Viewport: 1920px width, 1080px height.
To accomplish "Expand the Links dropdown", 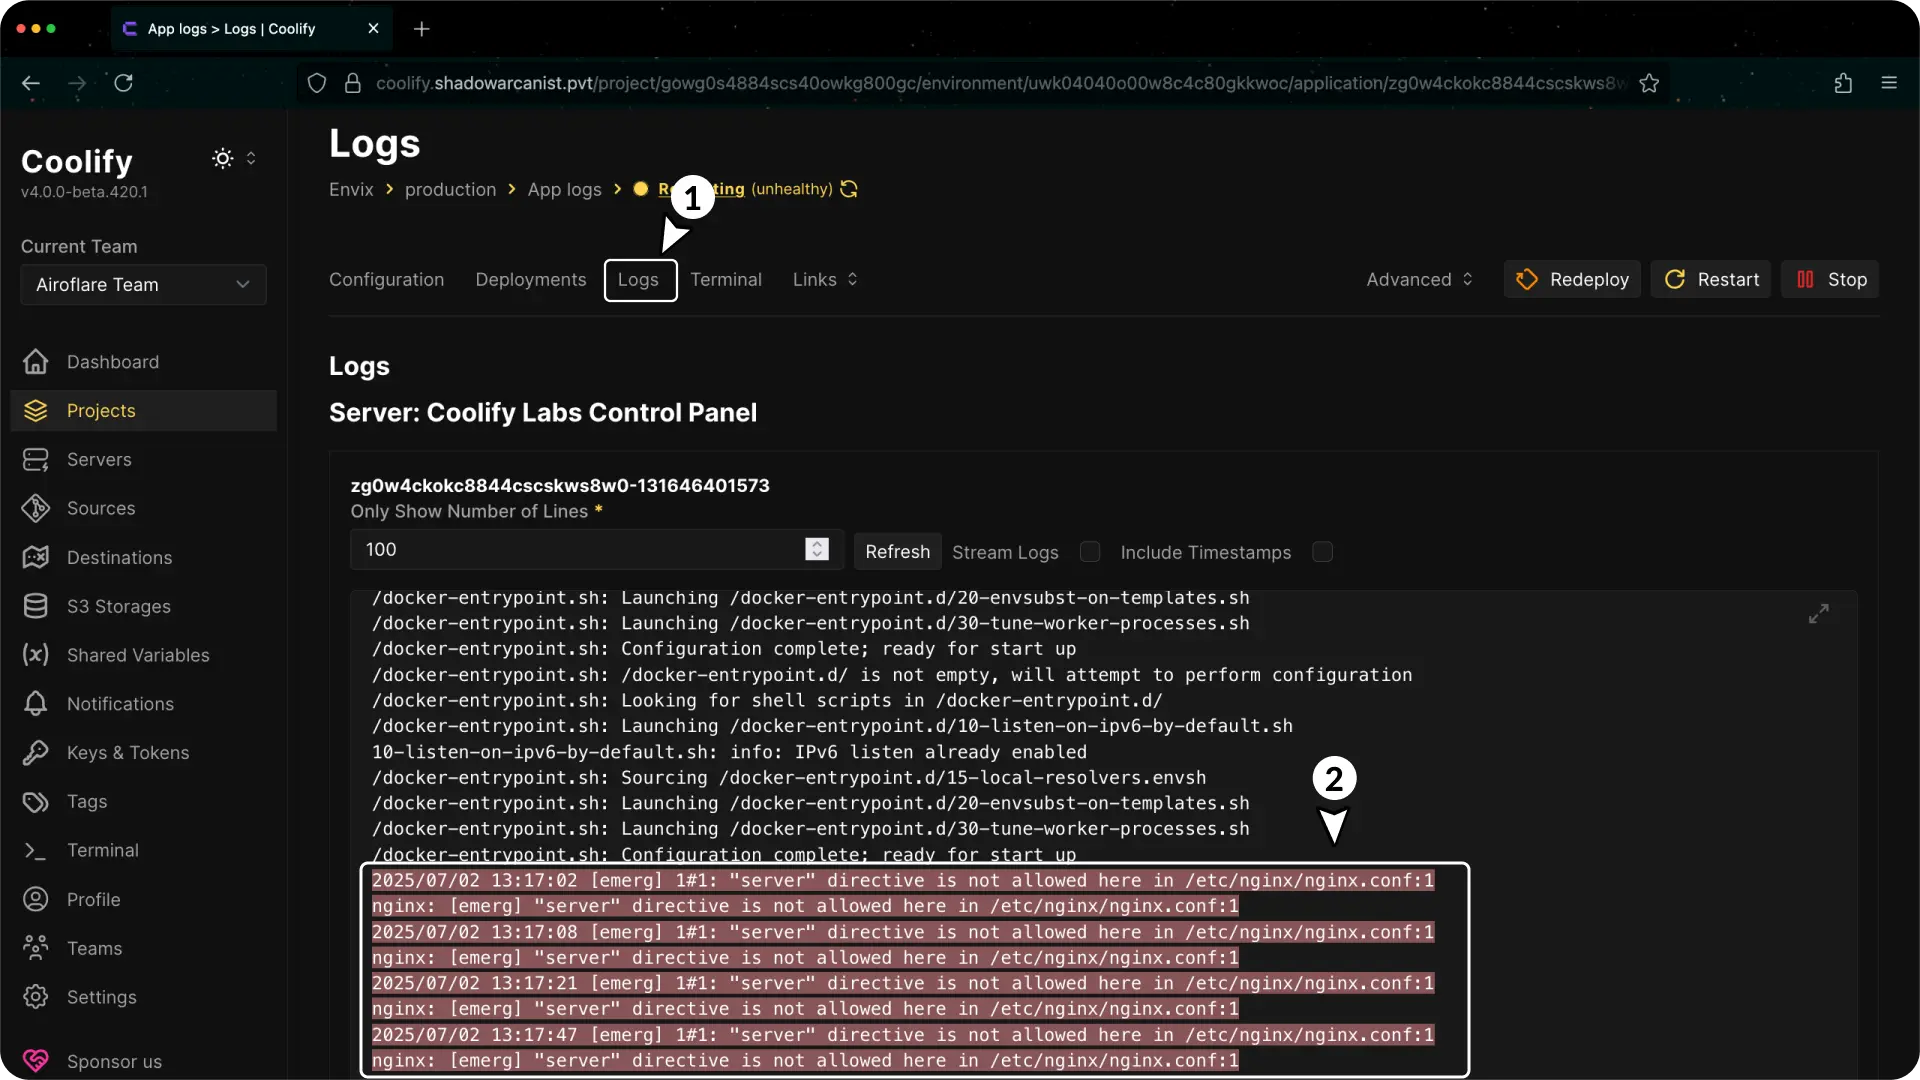I will tap(826, 280).
